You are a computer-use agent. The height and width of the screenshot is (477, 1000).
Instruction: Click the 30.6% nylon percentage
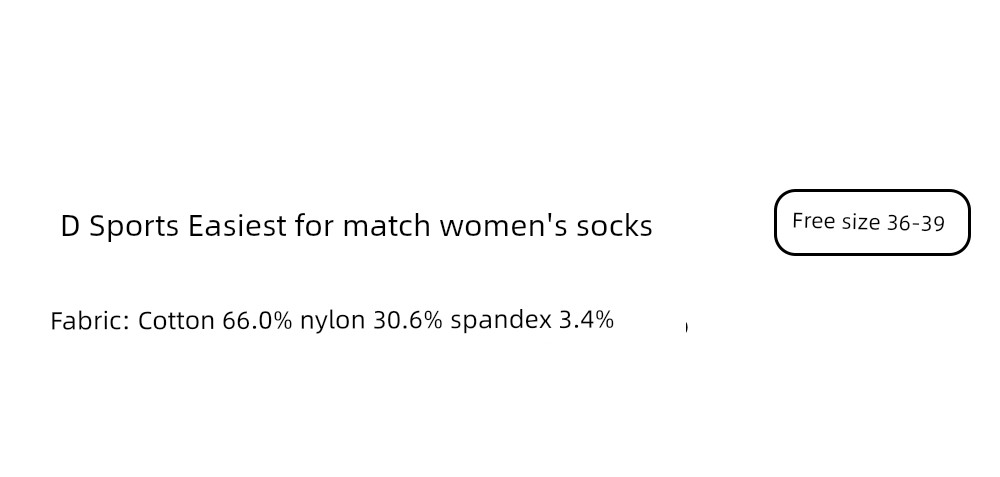pos(408,320)
